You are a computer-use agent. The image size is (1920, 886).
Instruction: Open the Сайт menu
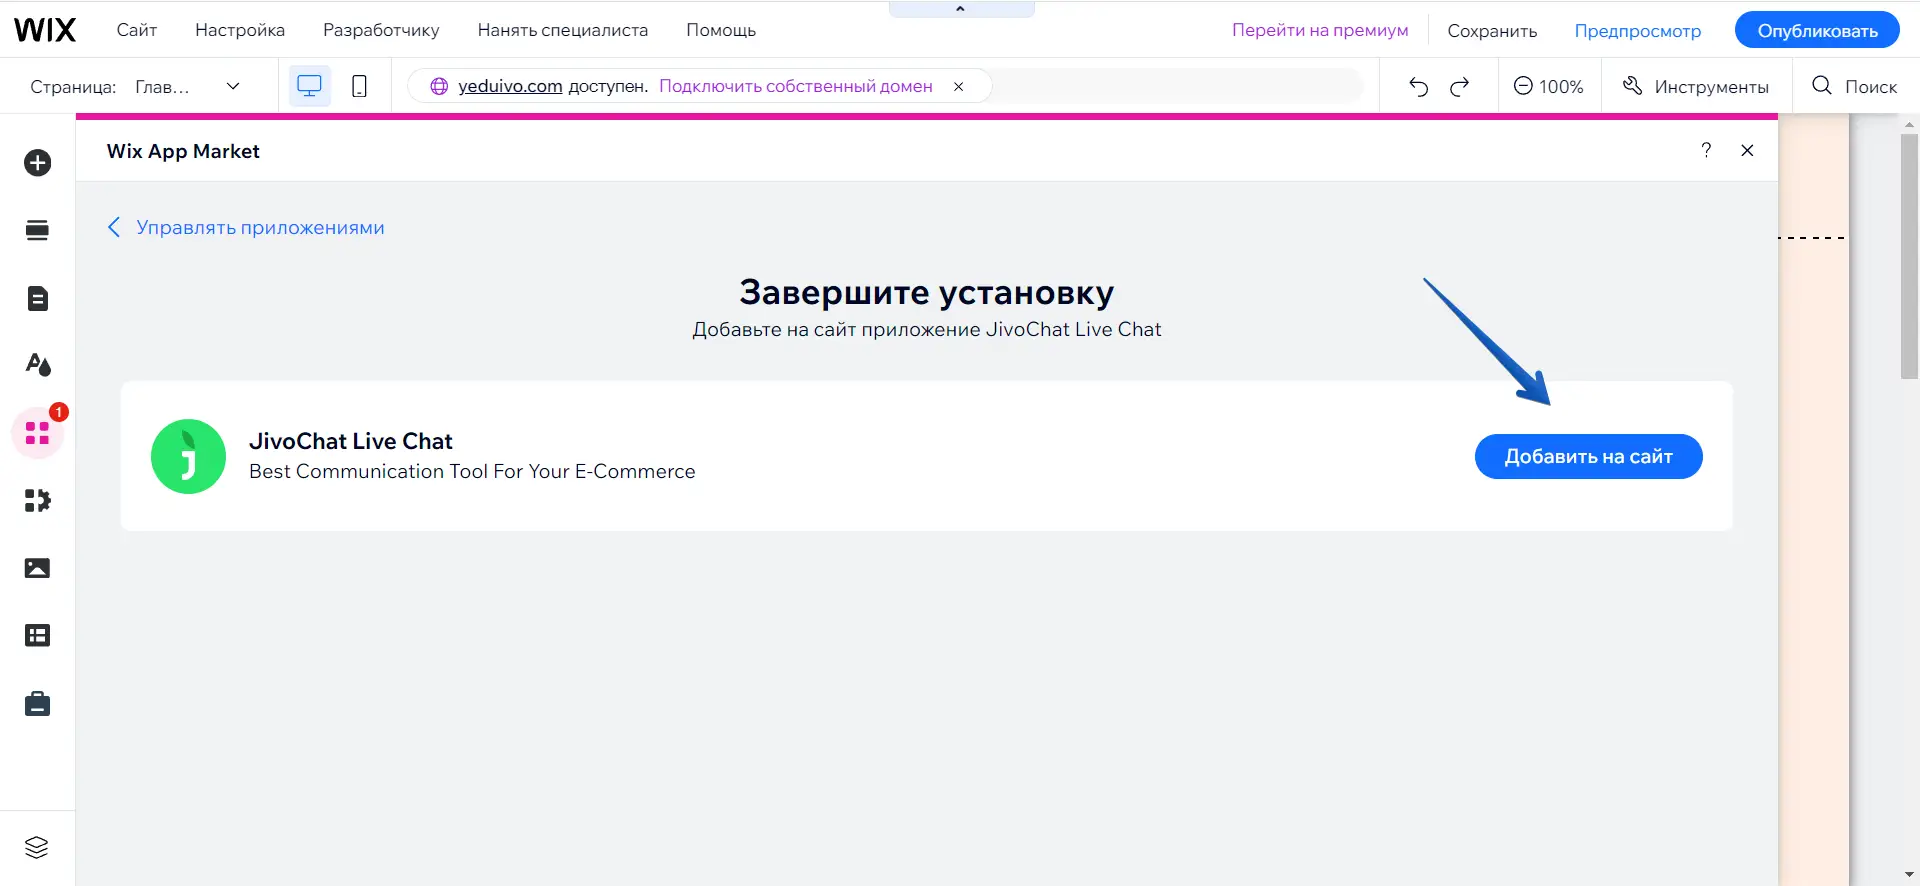click(136, 30)
